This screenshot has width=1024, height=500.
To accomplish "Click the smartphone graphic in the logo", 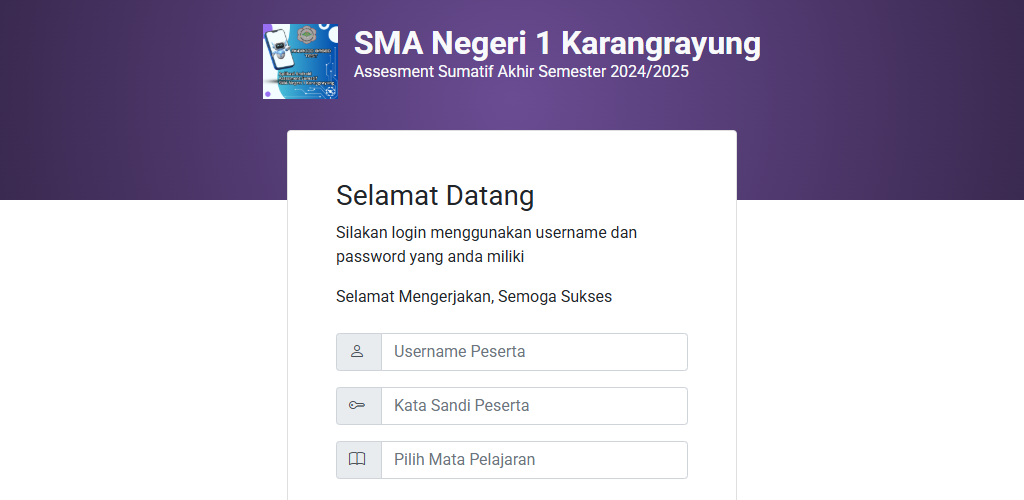I will [x=280, y=49].
